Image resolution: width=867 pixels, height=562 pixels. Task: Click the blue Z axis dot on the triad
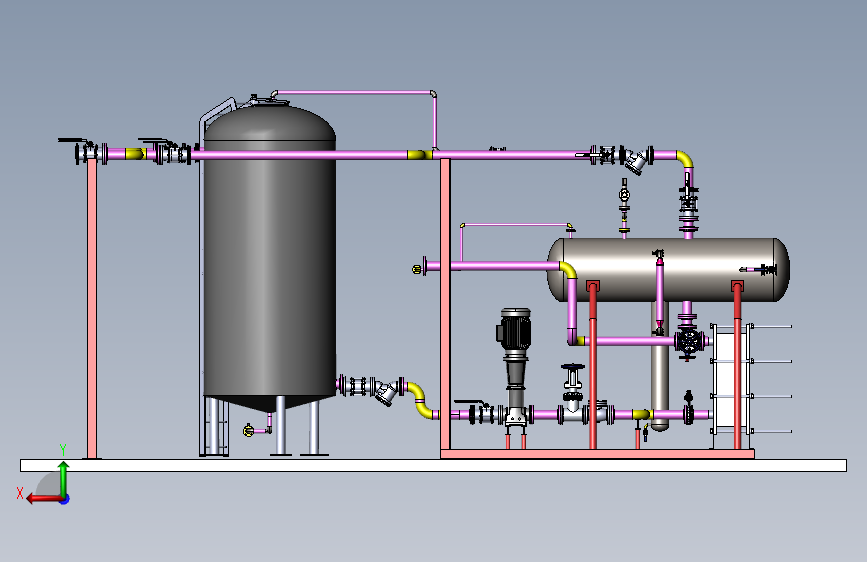[65, 499]
